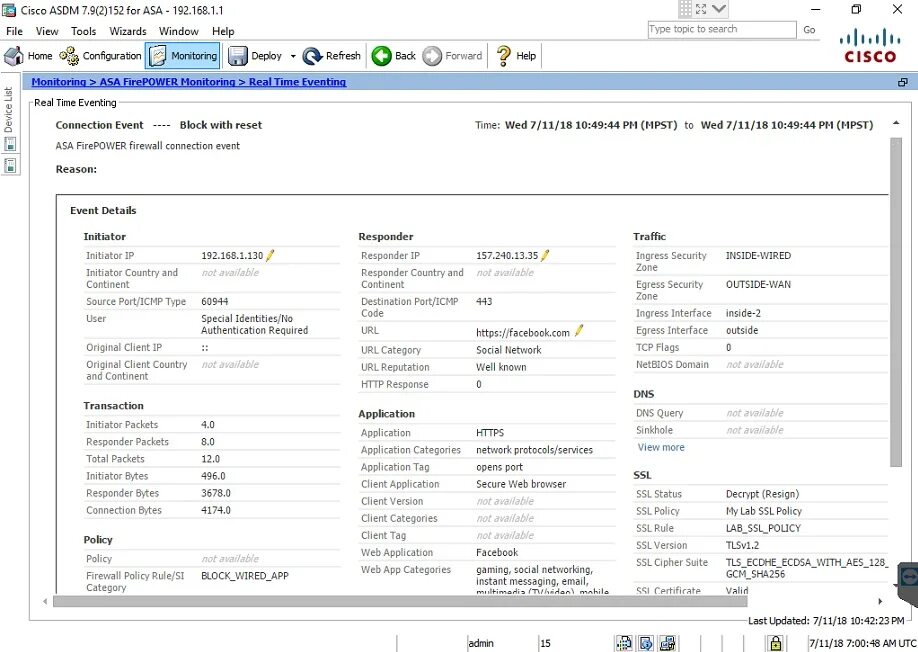Screen dimensions: 918x652
Task: Restore the Real Time Eventing pane
Action: (903, 82)
